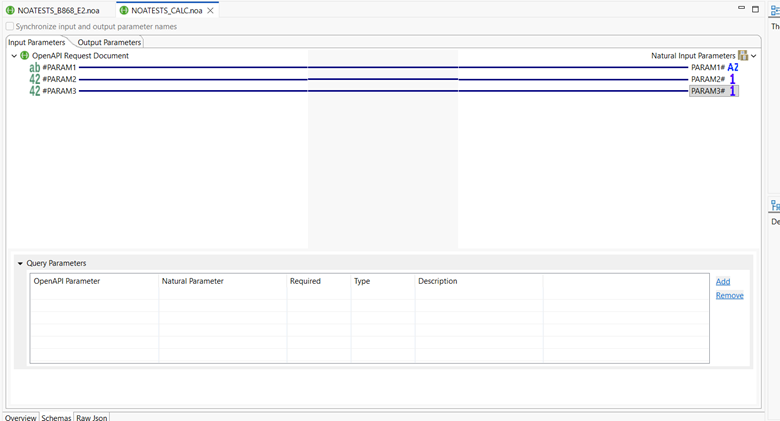The width and height of the screenshot is (780, 421).
Task: Click the OpenAPI Parameter column header
Action: coord(94,281)
